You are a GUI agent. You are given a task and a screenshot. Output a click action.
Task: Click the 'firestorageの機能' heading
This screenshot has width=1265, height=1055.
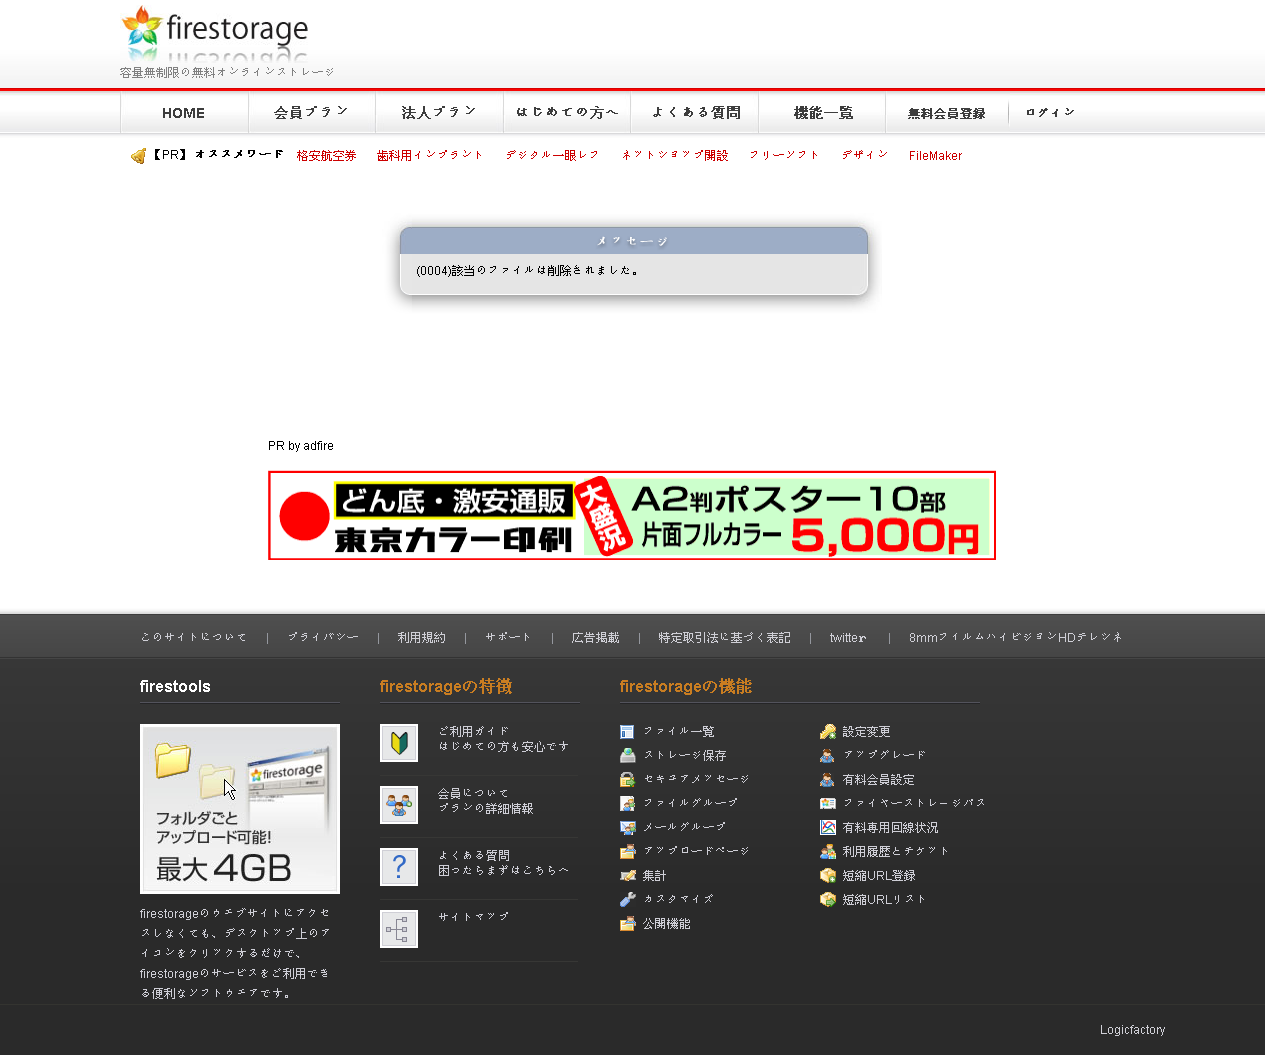[686, 686]
